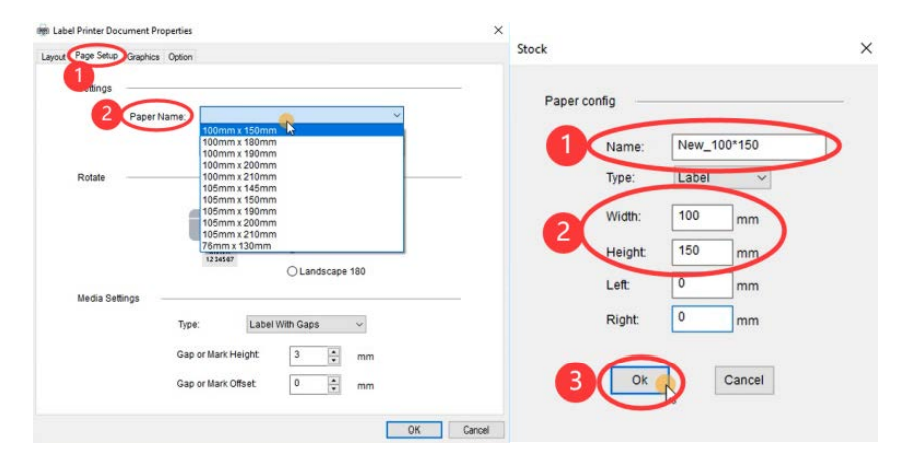
Task: Click the Gap or Mark Height field
Action: pos(308,356)
